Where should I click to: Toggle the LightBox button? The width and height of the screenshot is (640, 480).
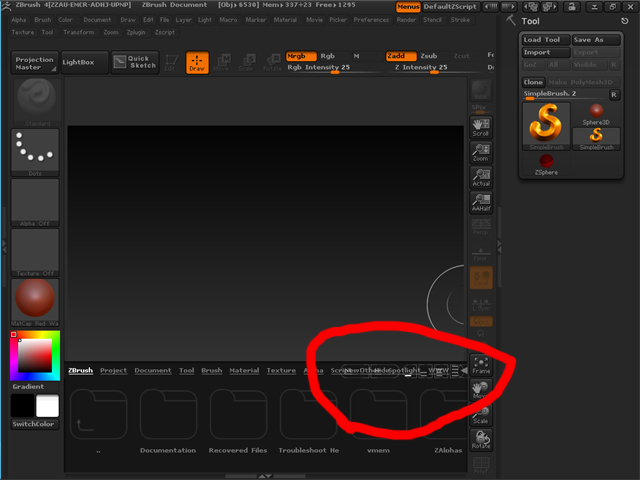pyautogui.click(x=84, y=62)
